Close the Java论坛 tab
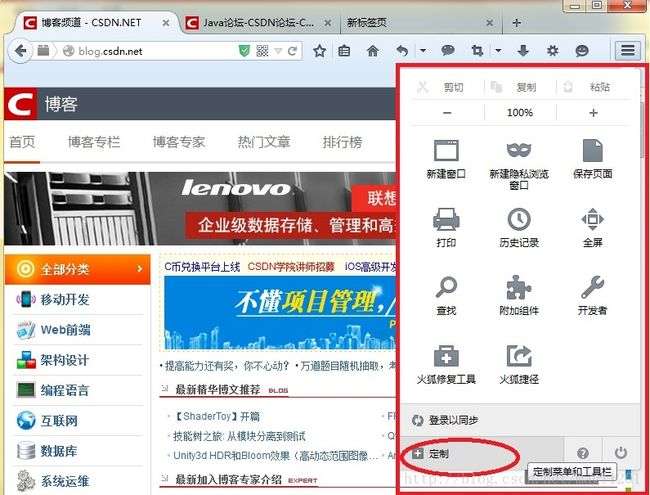 [x=327, y=23]
